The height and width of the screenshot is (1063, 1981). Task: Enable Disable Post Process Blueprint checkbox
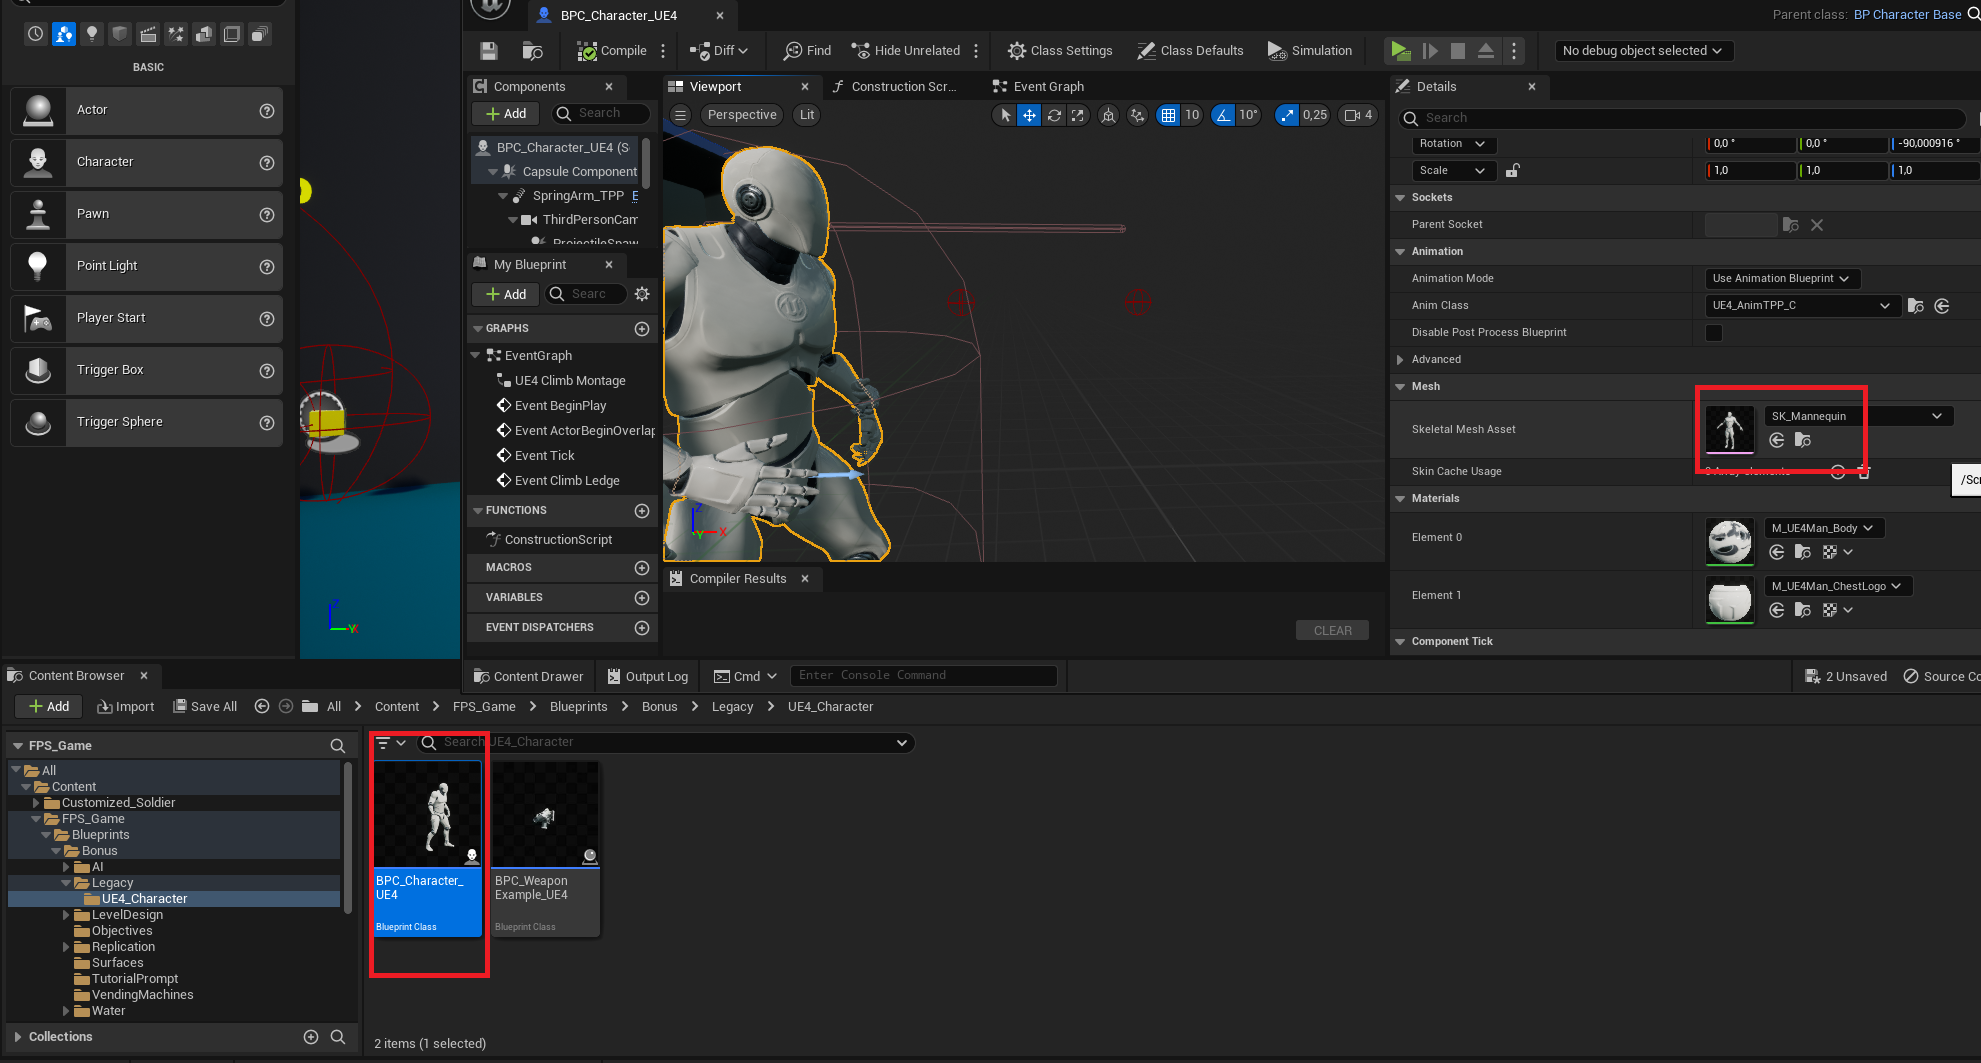click(x=1714, y=333)
